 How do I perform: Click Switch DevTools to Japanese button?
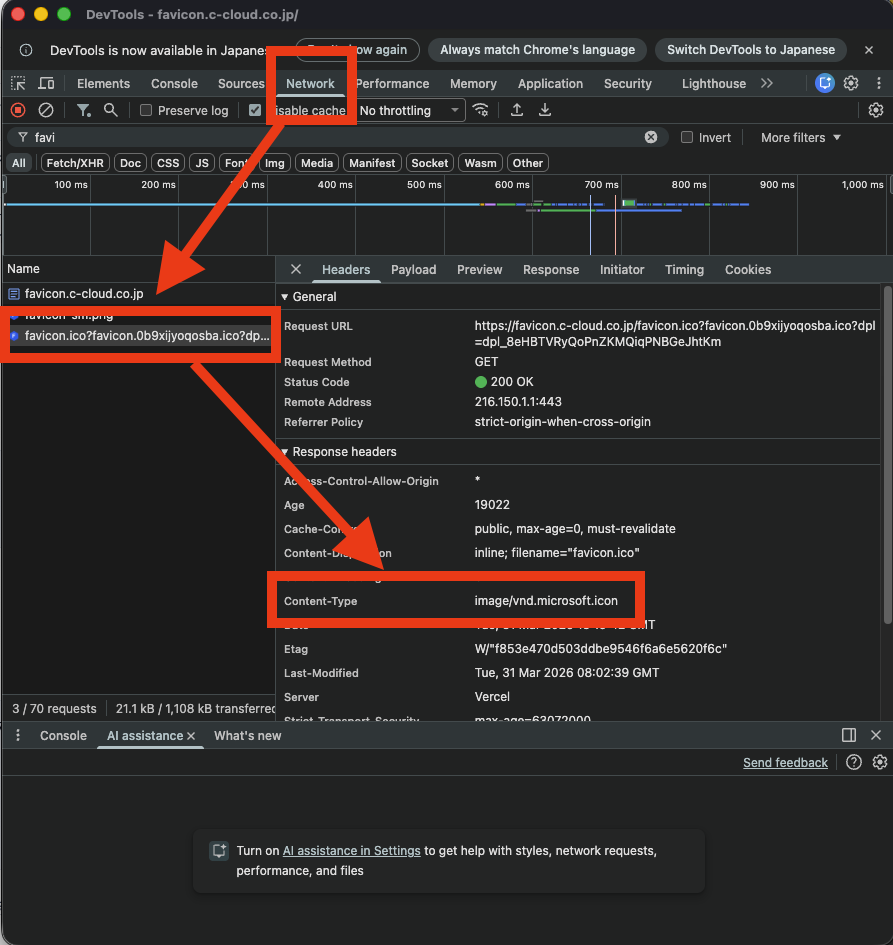tap(750, 50)
